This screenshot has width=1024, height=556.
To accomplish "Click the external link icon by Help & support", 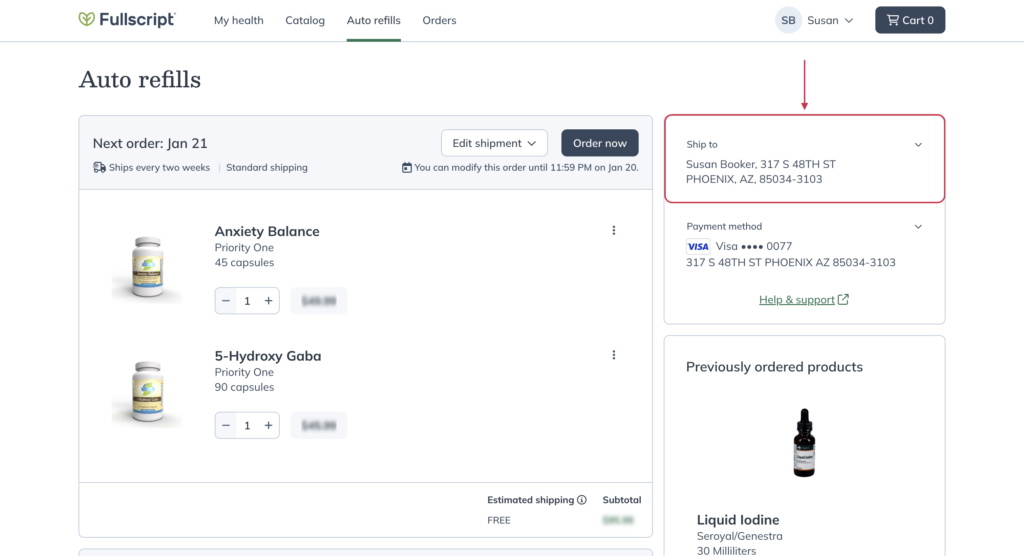I will point(843,299).
